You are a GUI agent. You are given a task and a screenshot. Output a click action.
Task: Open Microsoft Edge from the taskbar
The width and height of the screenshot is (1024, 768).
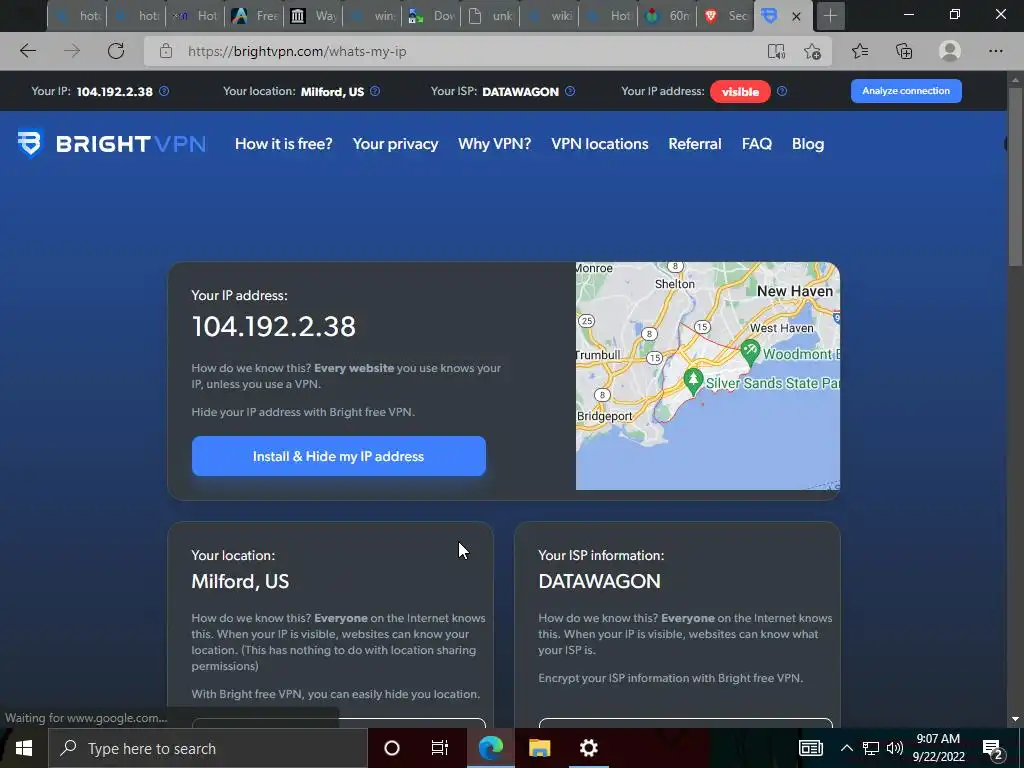coord(490,748)
